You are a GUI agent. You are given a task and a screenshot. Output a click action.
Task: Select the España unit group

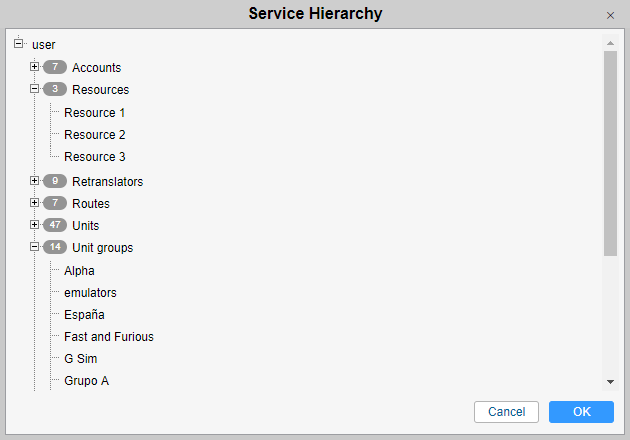pyautogui.click(x=84, y=315)
